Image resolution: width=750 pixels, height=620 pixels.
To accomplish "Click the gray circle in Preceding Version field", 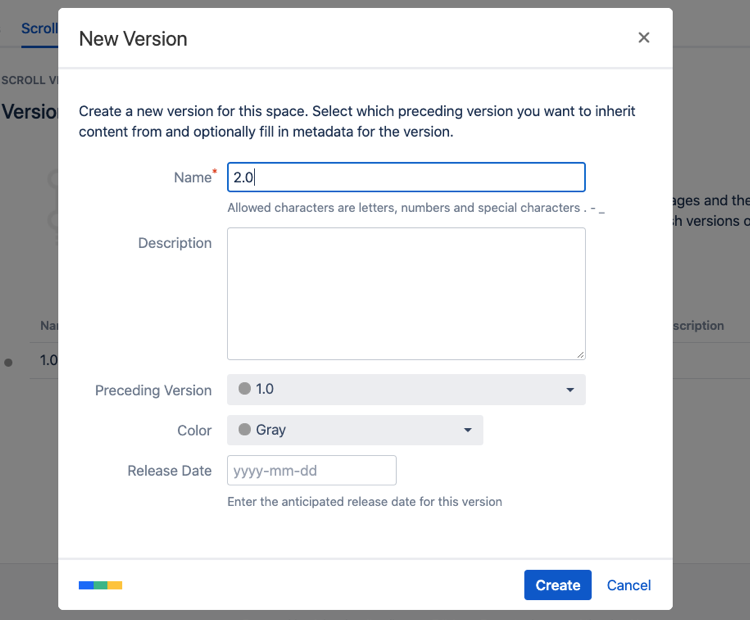I will [244, 390].
